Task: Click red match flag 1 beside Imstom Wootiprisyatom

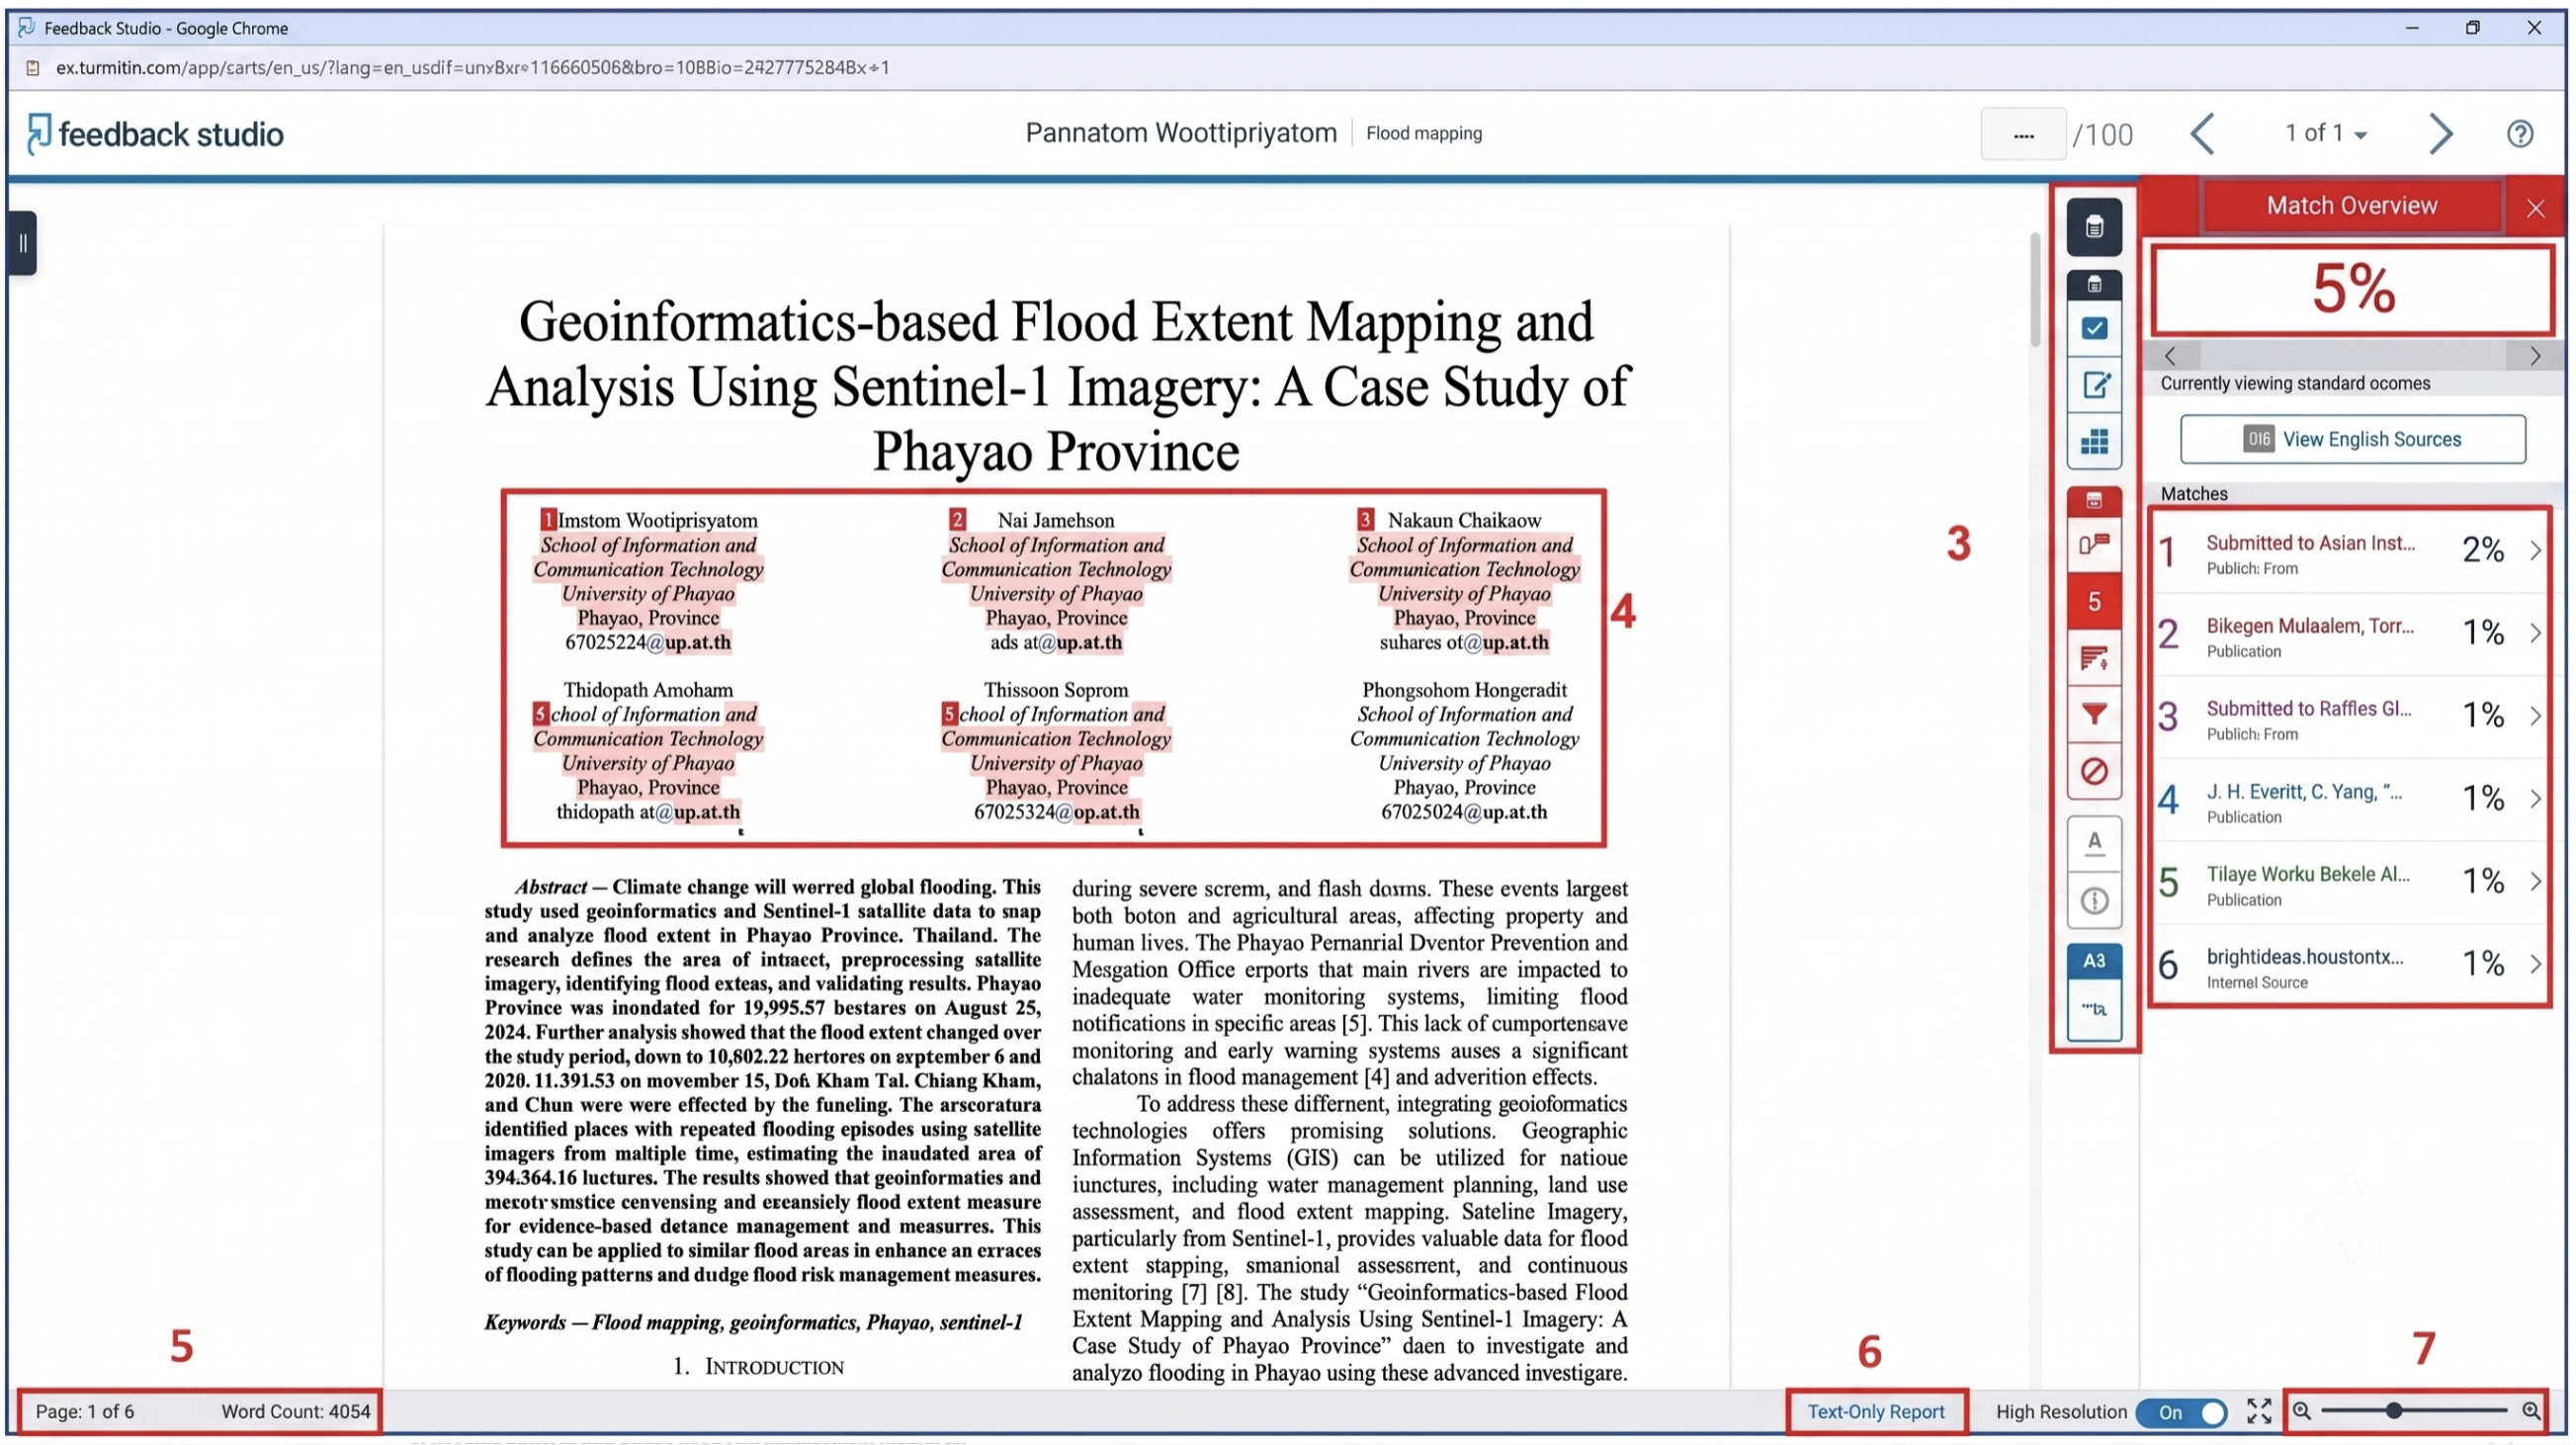Action: pos(547,520)
